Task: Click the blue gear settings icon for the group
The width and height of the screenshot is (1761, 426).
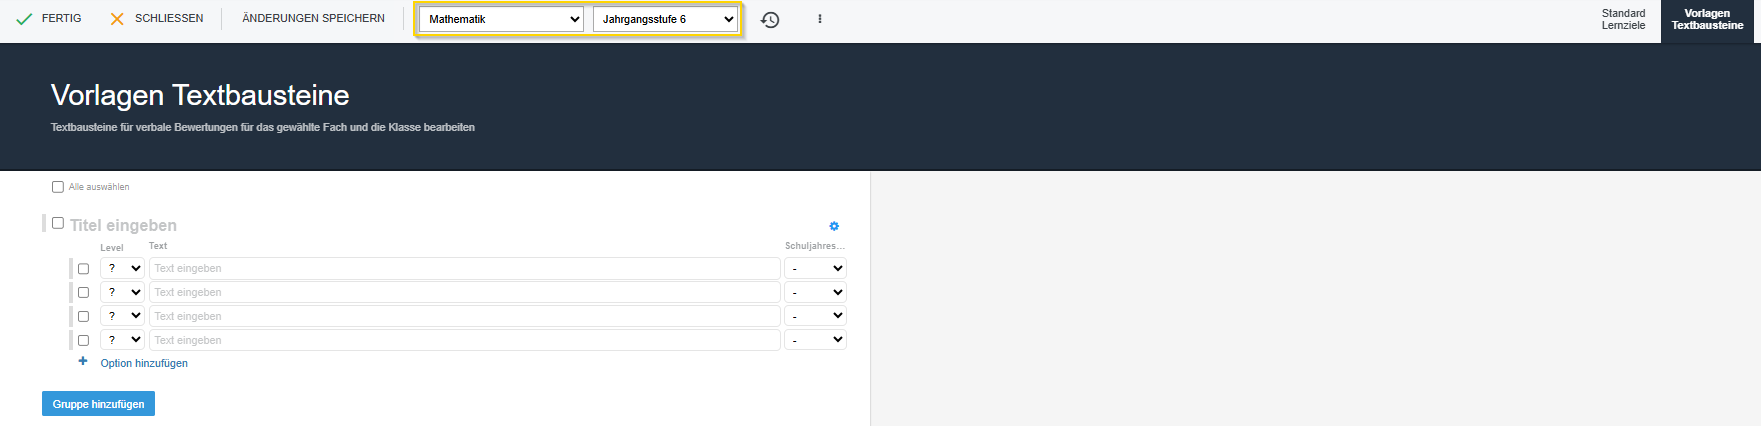Action: pyautogui.click(x=834, y=226)
